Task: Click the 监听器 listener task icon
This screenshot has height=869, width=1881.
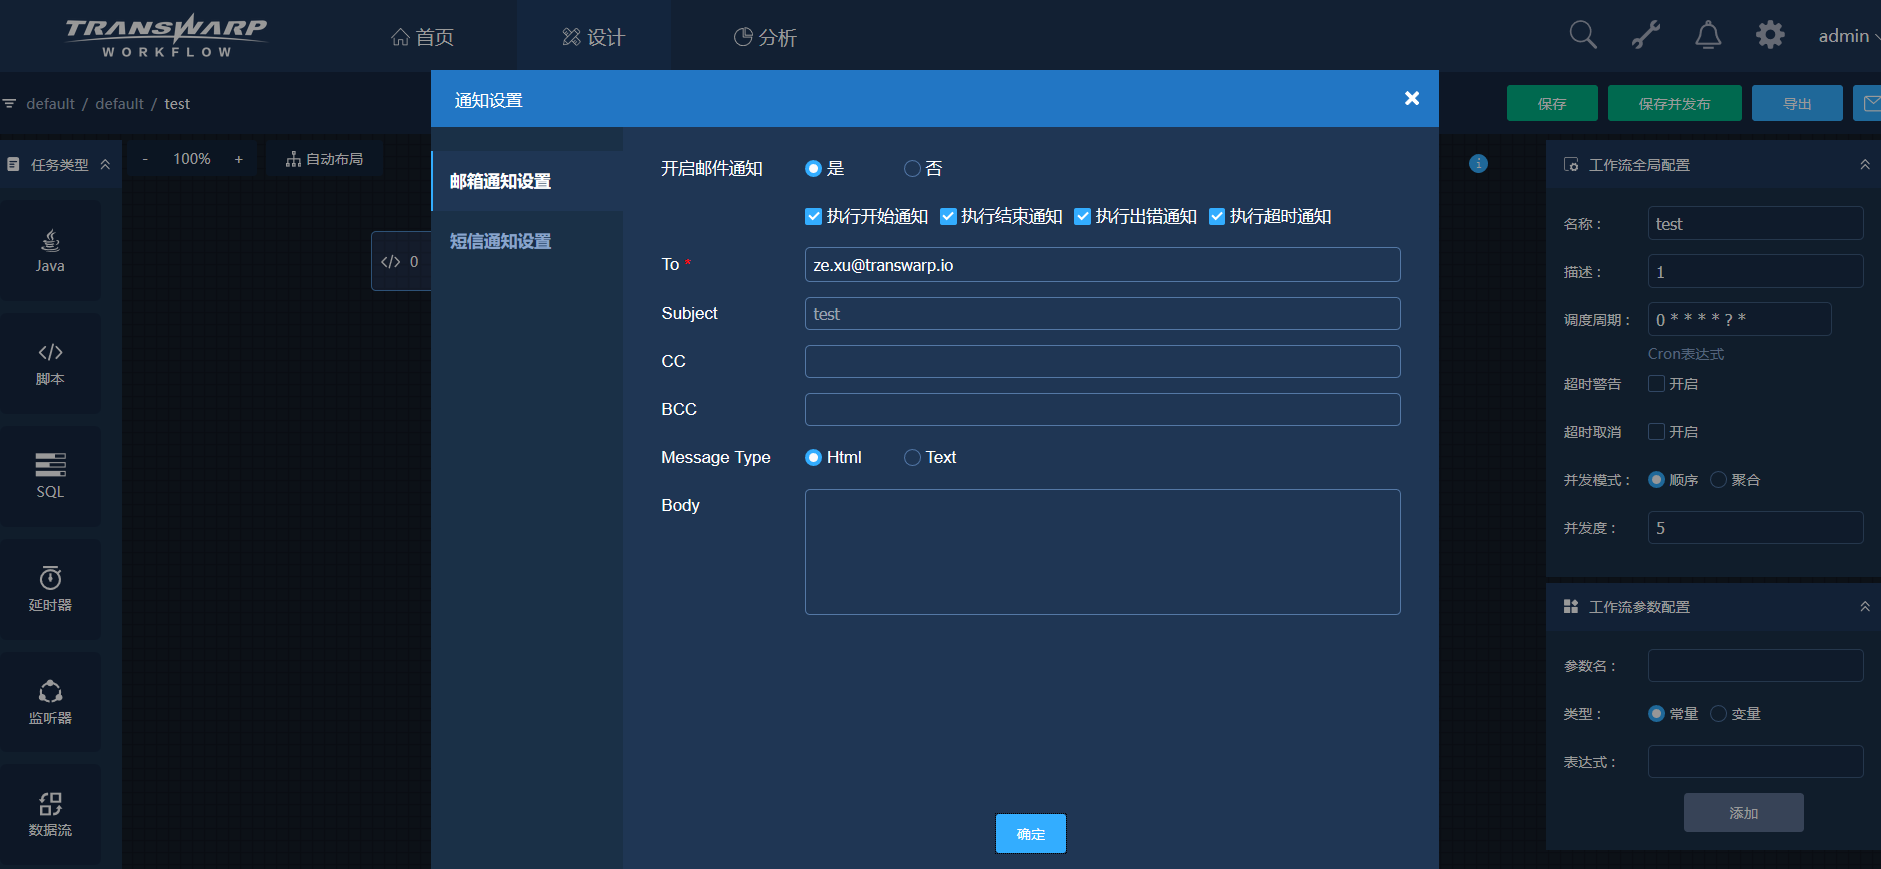Action: 50,701
